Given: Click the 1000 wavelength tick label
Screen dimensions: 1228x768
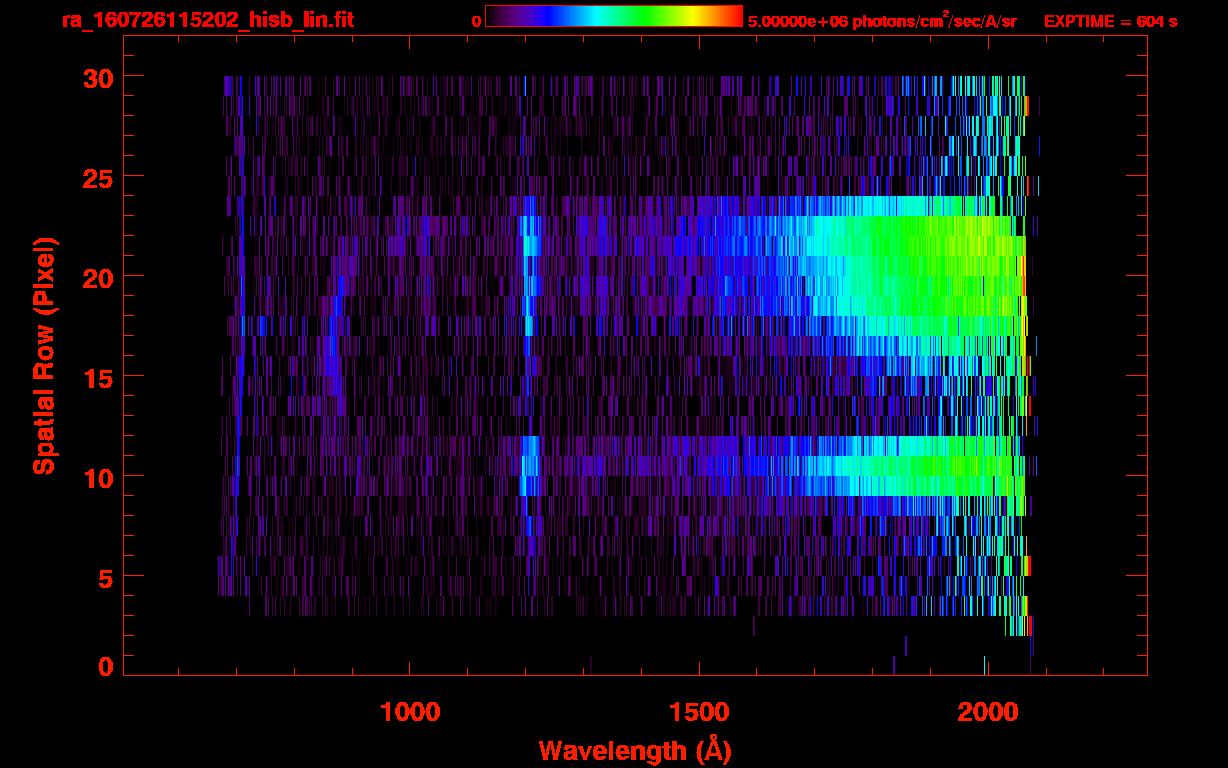Looking at the screenshot, I should [410, 712].
